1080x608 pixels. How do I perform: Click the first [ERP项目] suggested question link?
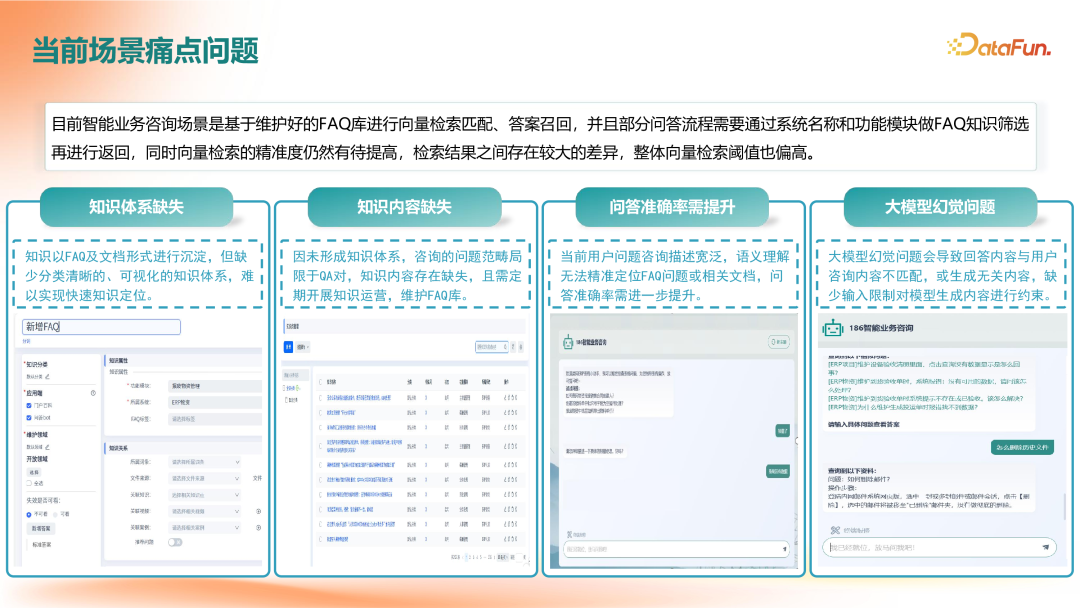tap(923, 368)
